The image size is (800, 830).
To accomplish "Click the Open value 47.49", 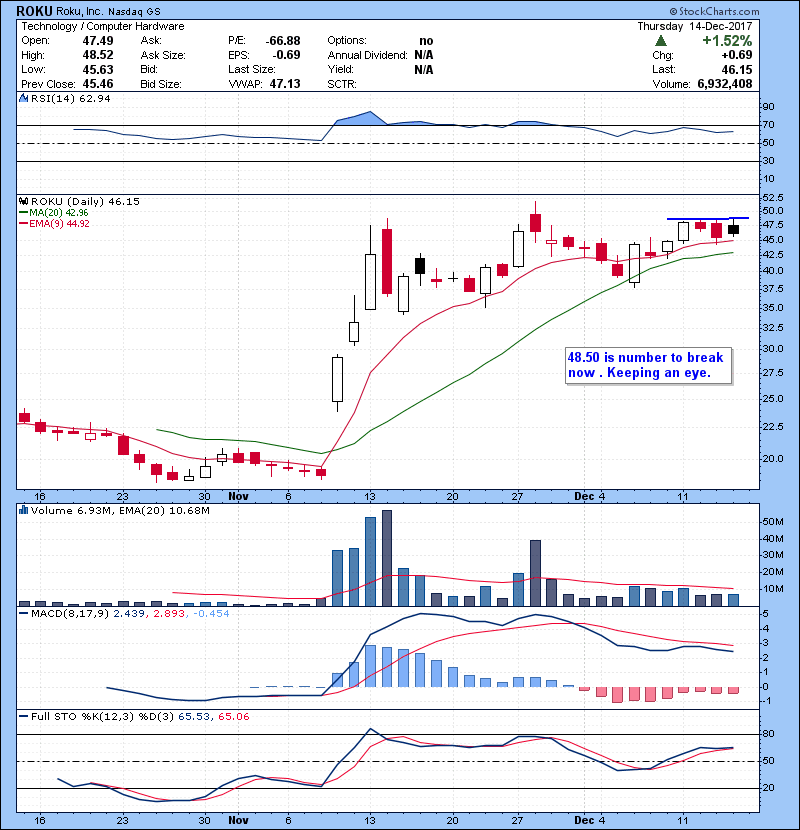I will click(x=98, y=41).
